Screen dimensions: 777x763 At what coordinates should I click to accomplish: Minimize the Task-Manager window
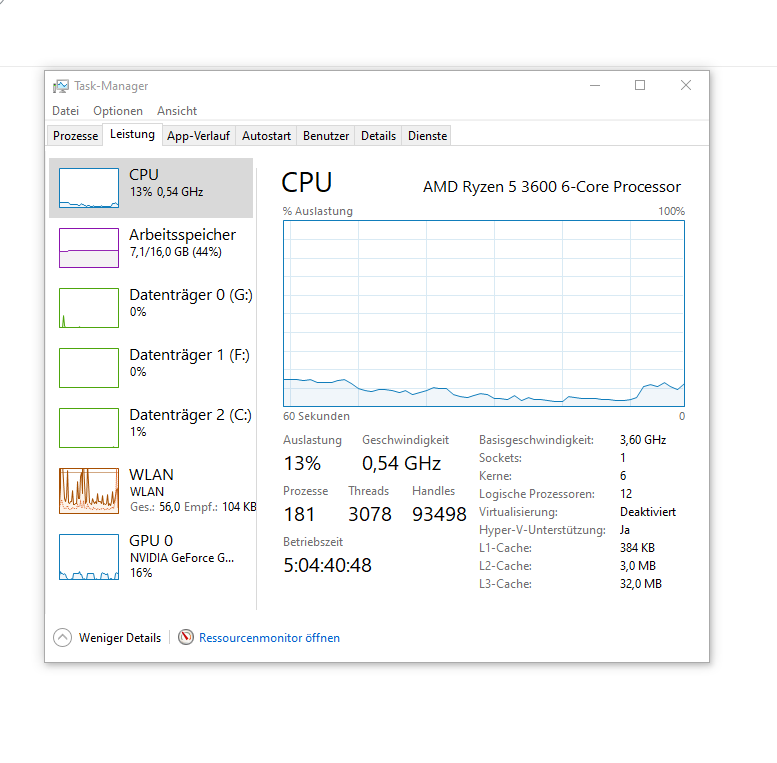tap(595, 85)
